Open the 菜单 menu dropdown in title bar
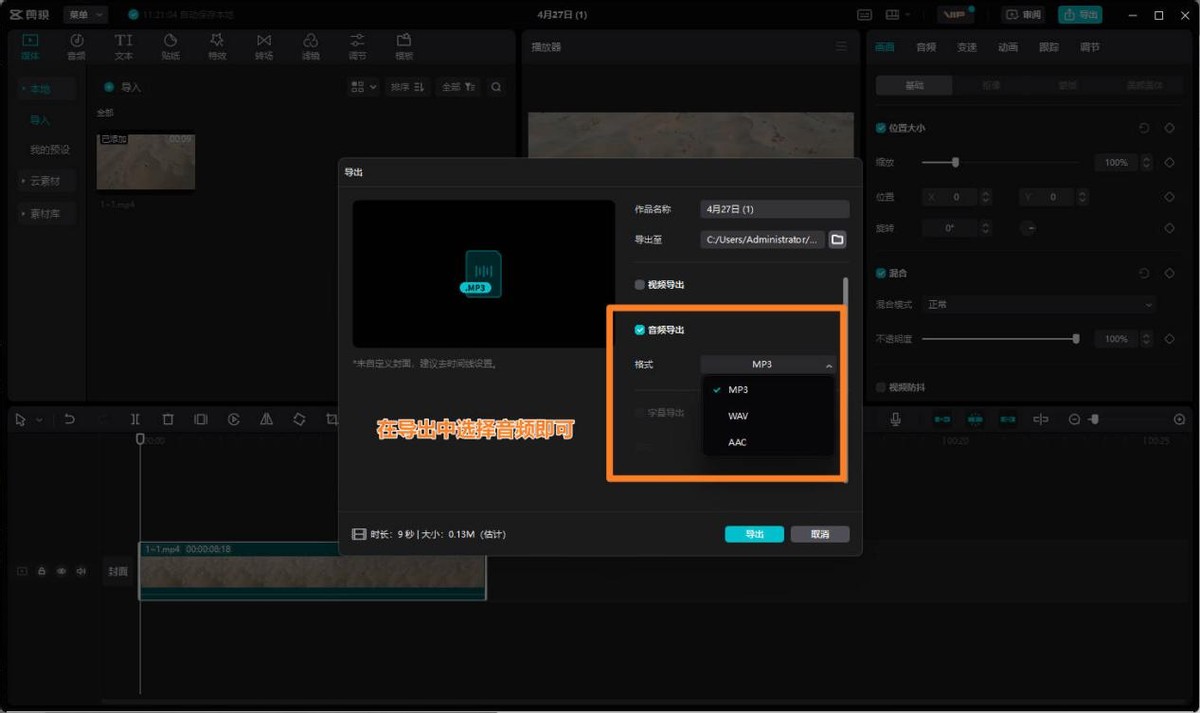Viewport: 1200px width, 713px height. pos(85,15)
